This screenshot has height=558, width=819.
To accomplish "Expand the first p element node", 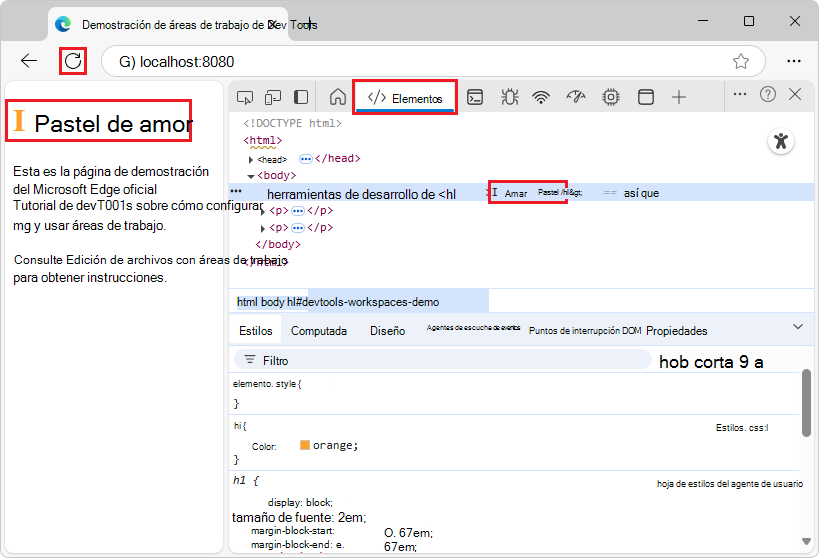I will tap(263, 211).
